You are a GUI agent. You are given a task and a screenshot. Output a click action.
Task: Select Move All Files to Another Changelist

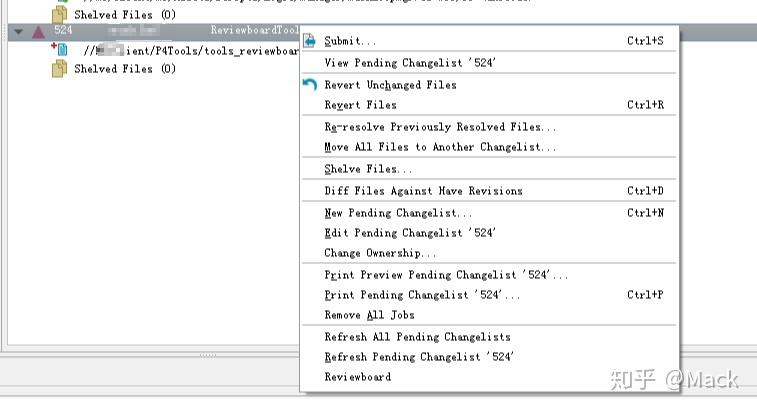pos(440,147)
